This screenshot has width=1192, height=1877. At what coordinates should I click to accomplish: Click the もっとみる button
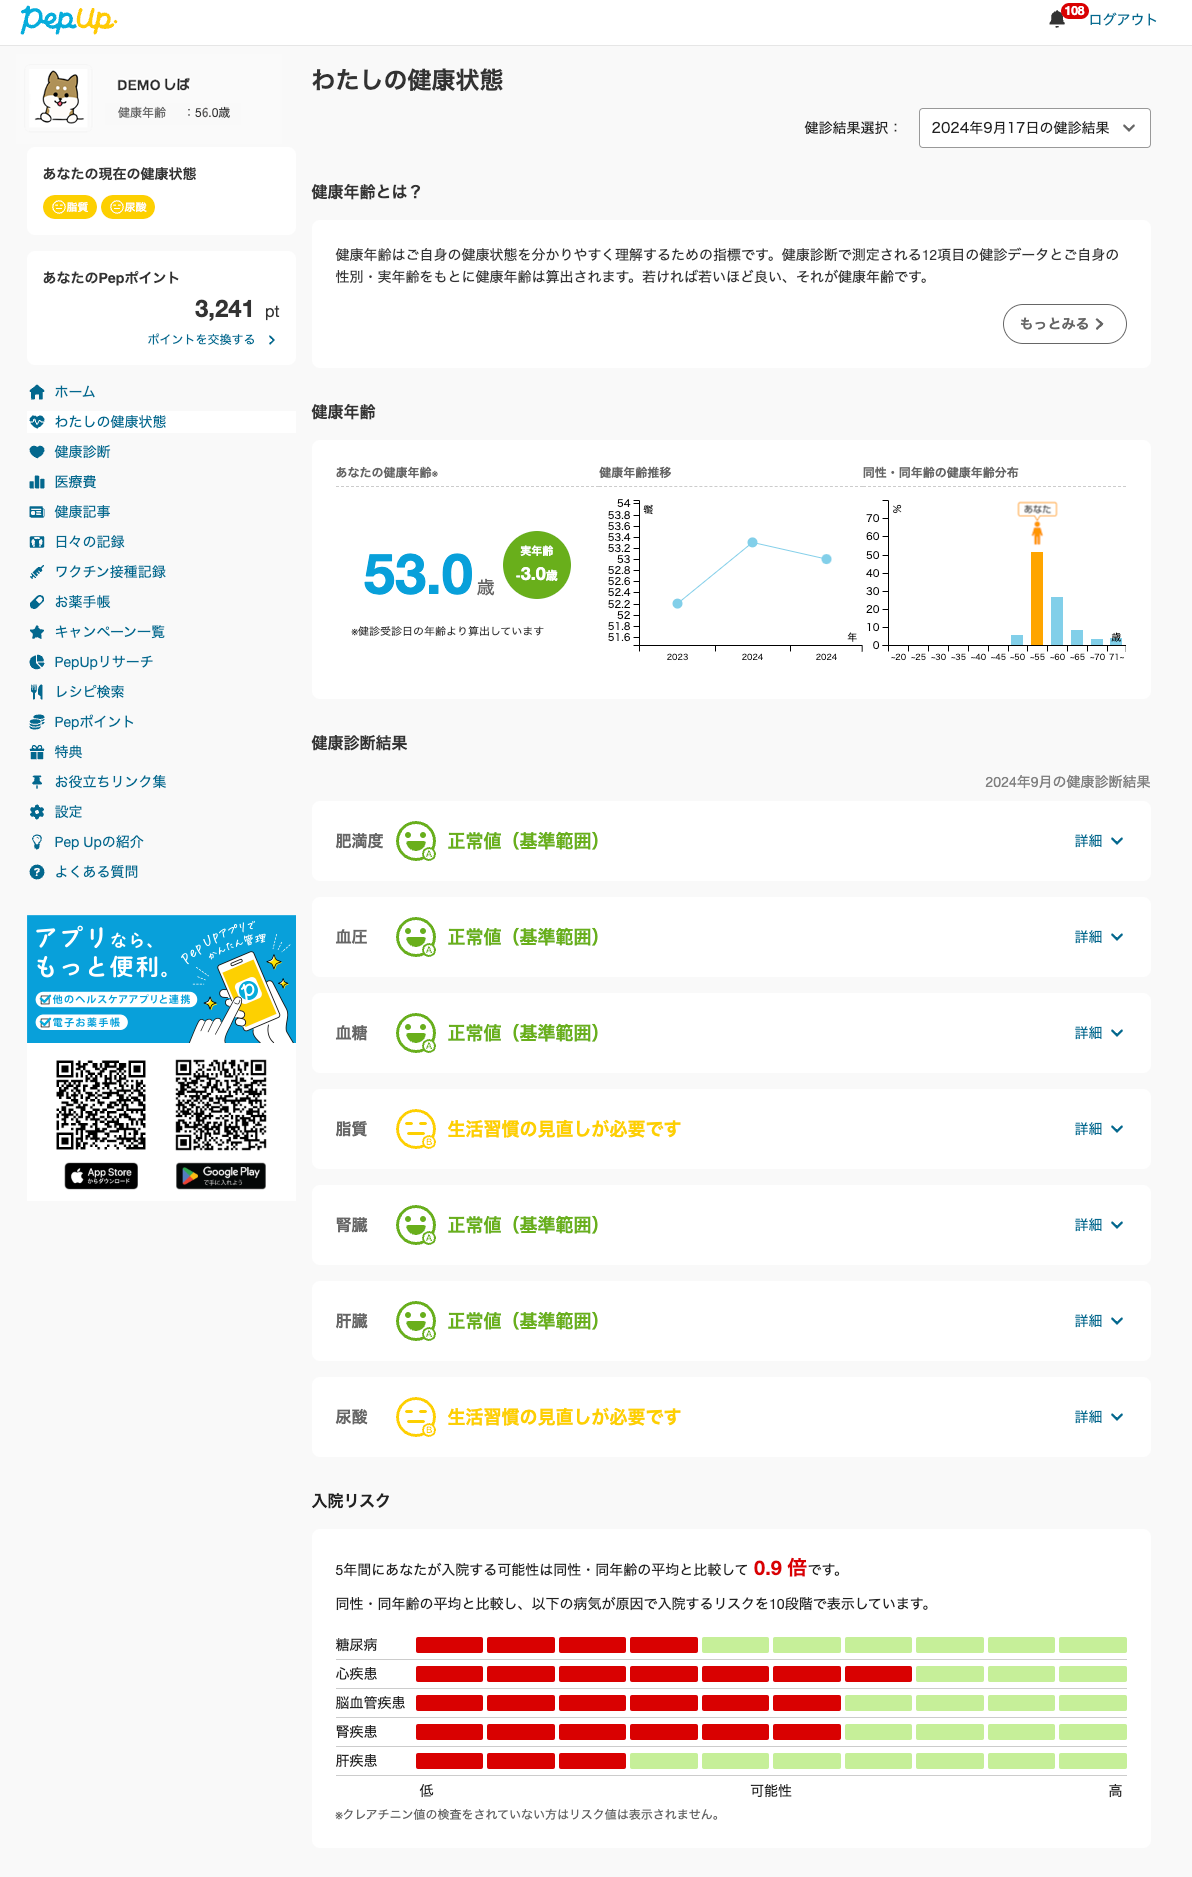pyautogui.click(x=1064, y=324)
